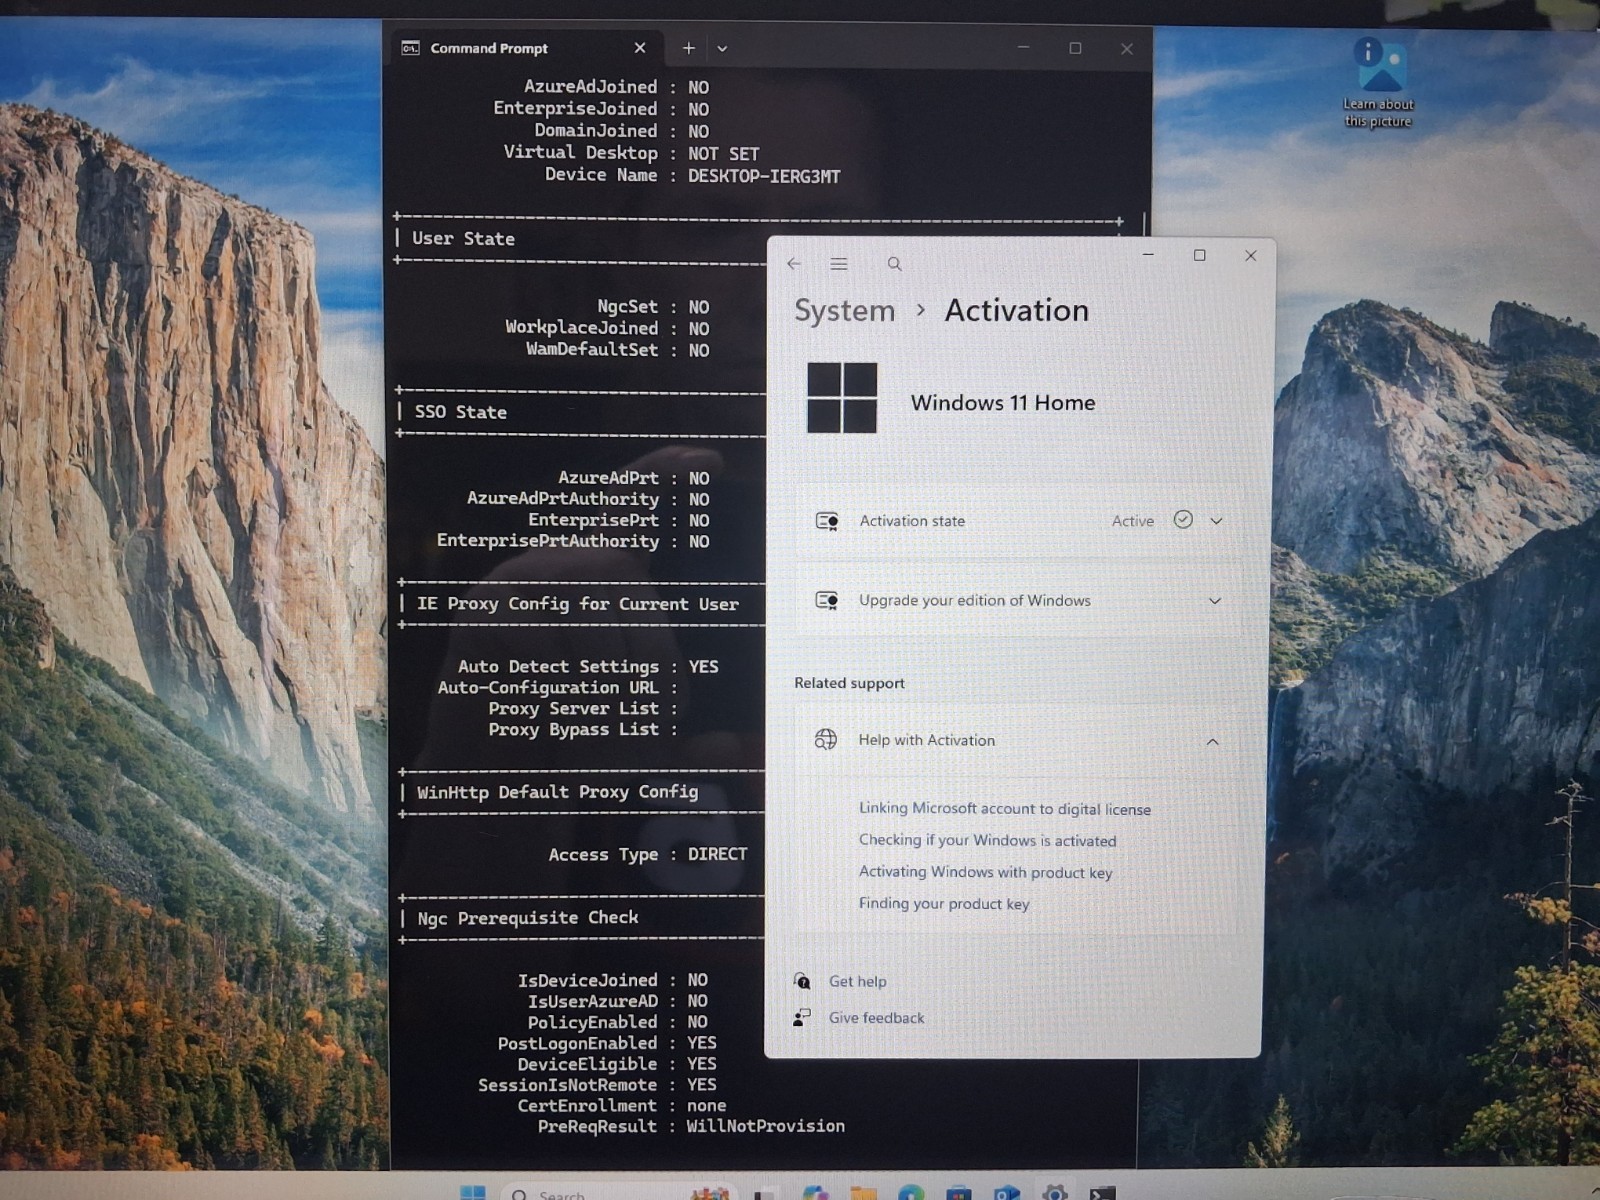Click the Get help link
Viewport: 1600px width, 1200px height.
point(857,981)
